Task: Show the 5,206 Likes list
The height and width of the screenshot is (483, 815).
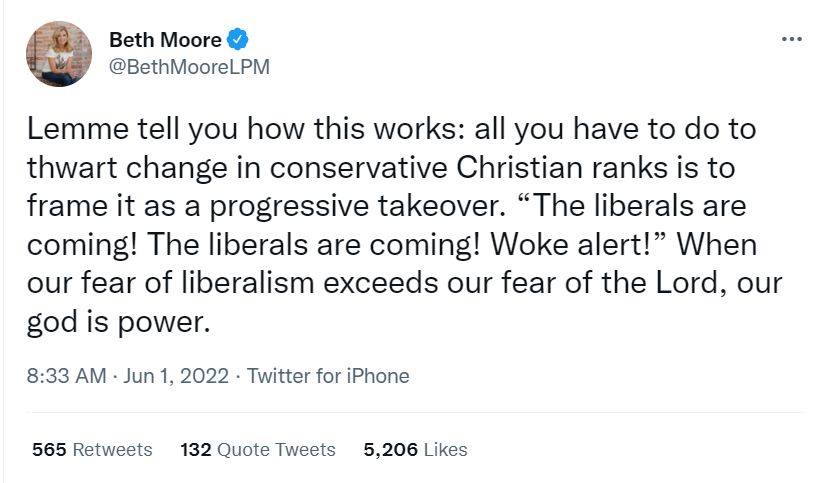Action: tap(415, 449)
